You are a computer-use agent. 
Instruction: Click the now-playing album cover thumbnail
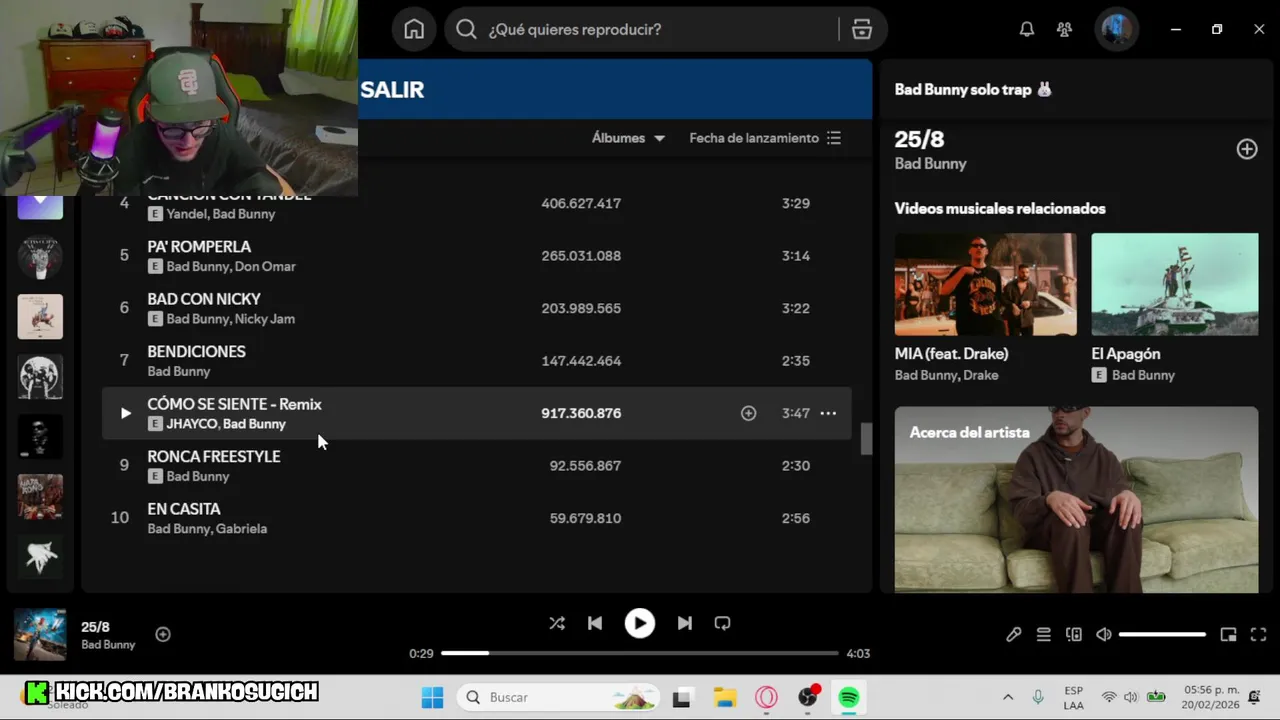click(40, 635)
